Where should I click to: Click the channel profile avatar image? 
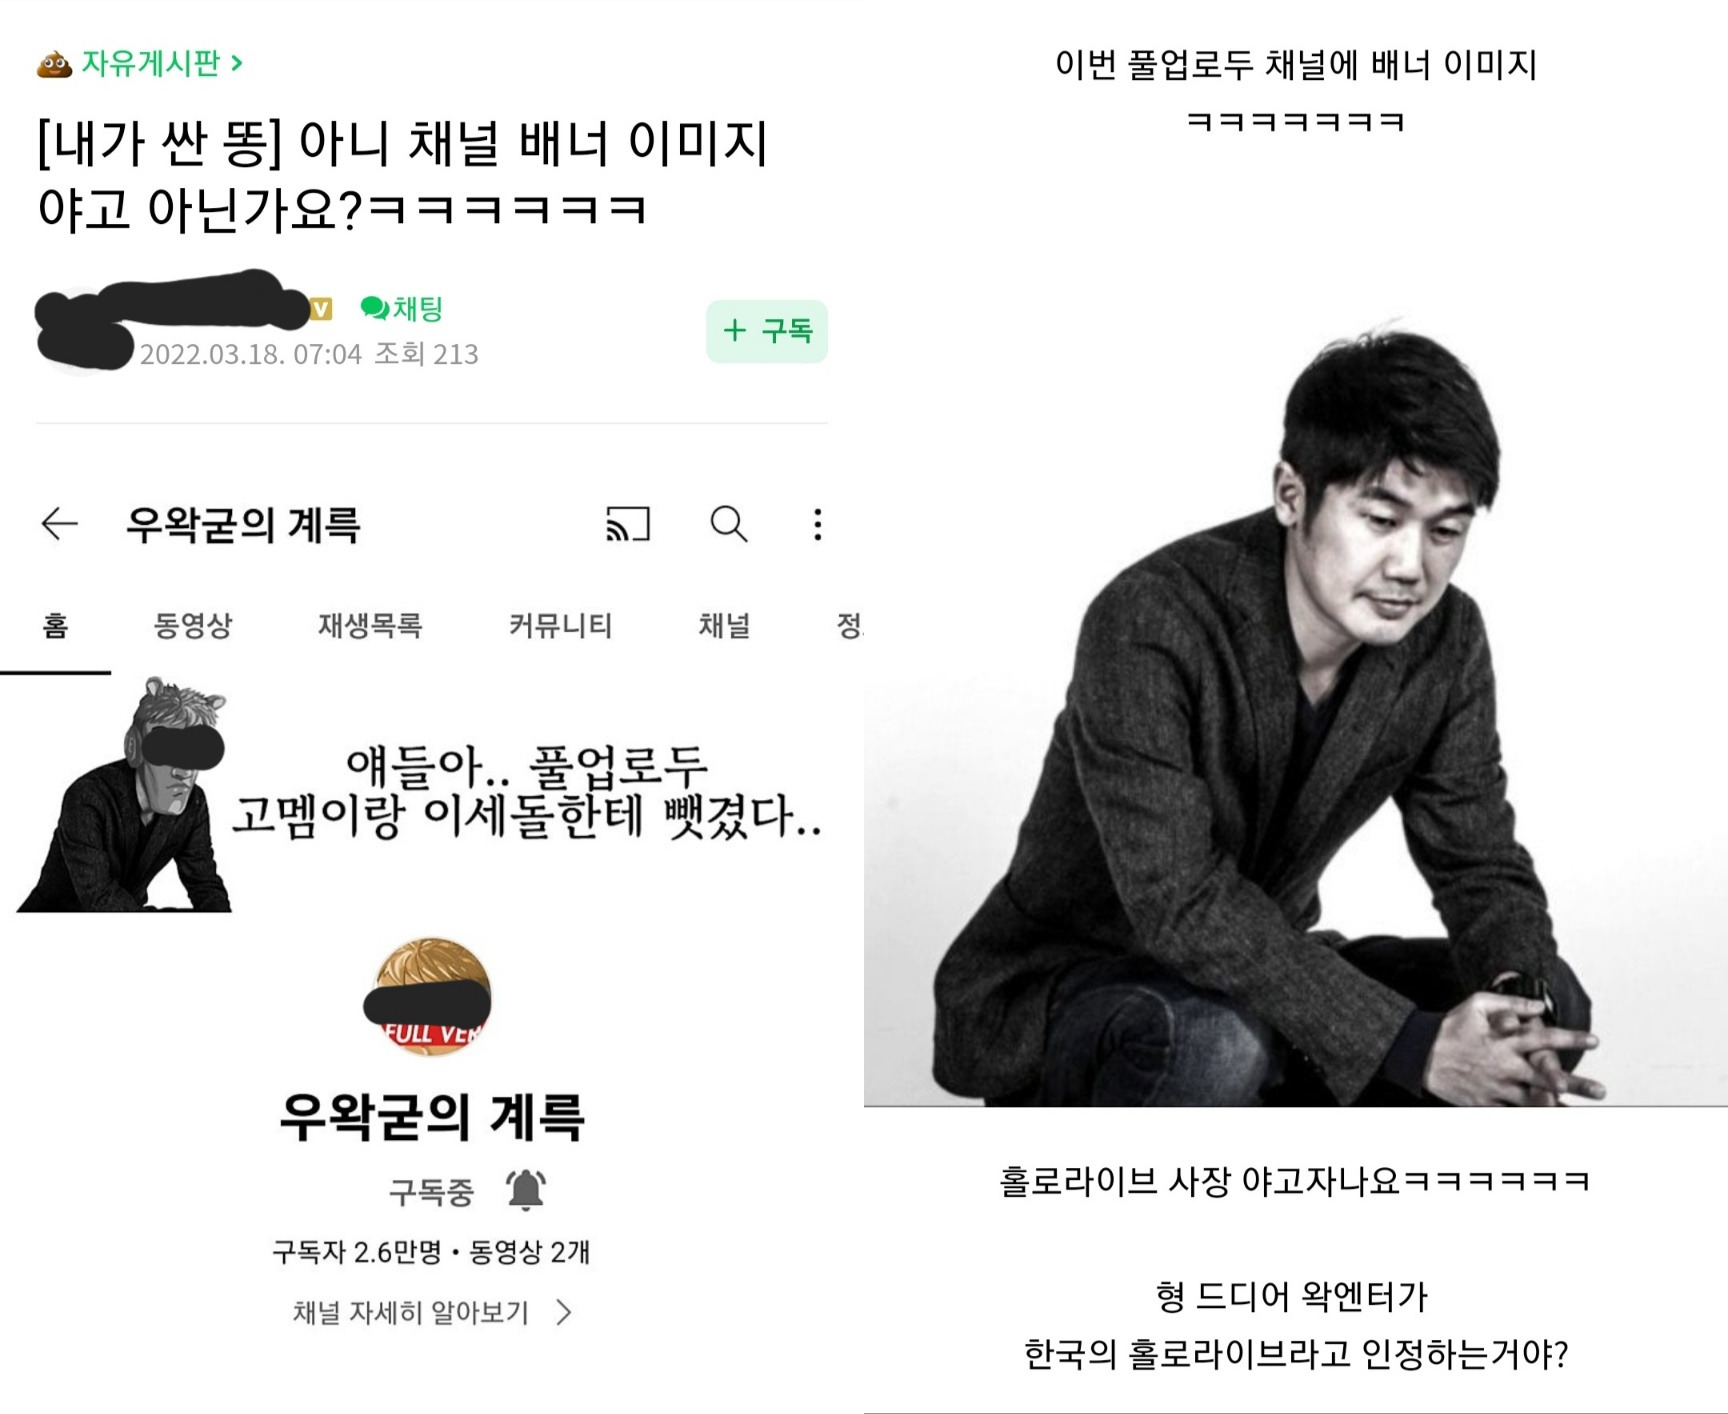432,996
